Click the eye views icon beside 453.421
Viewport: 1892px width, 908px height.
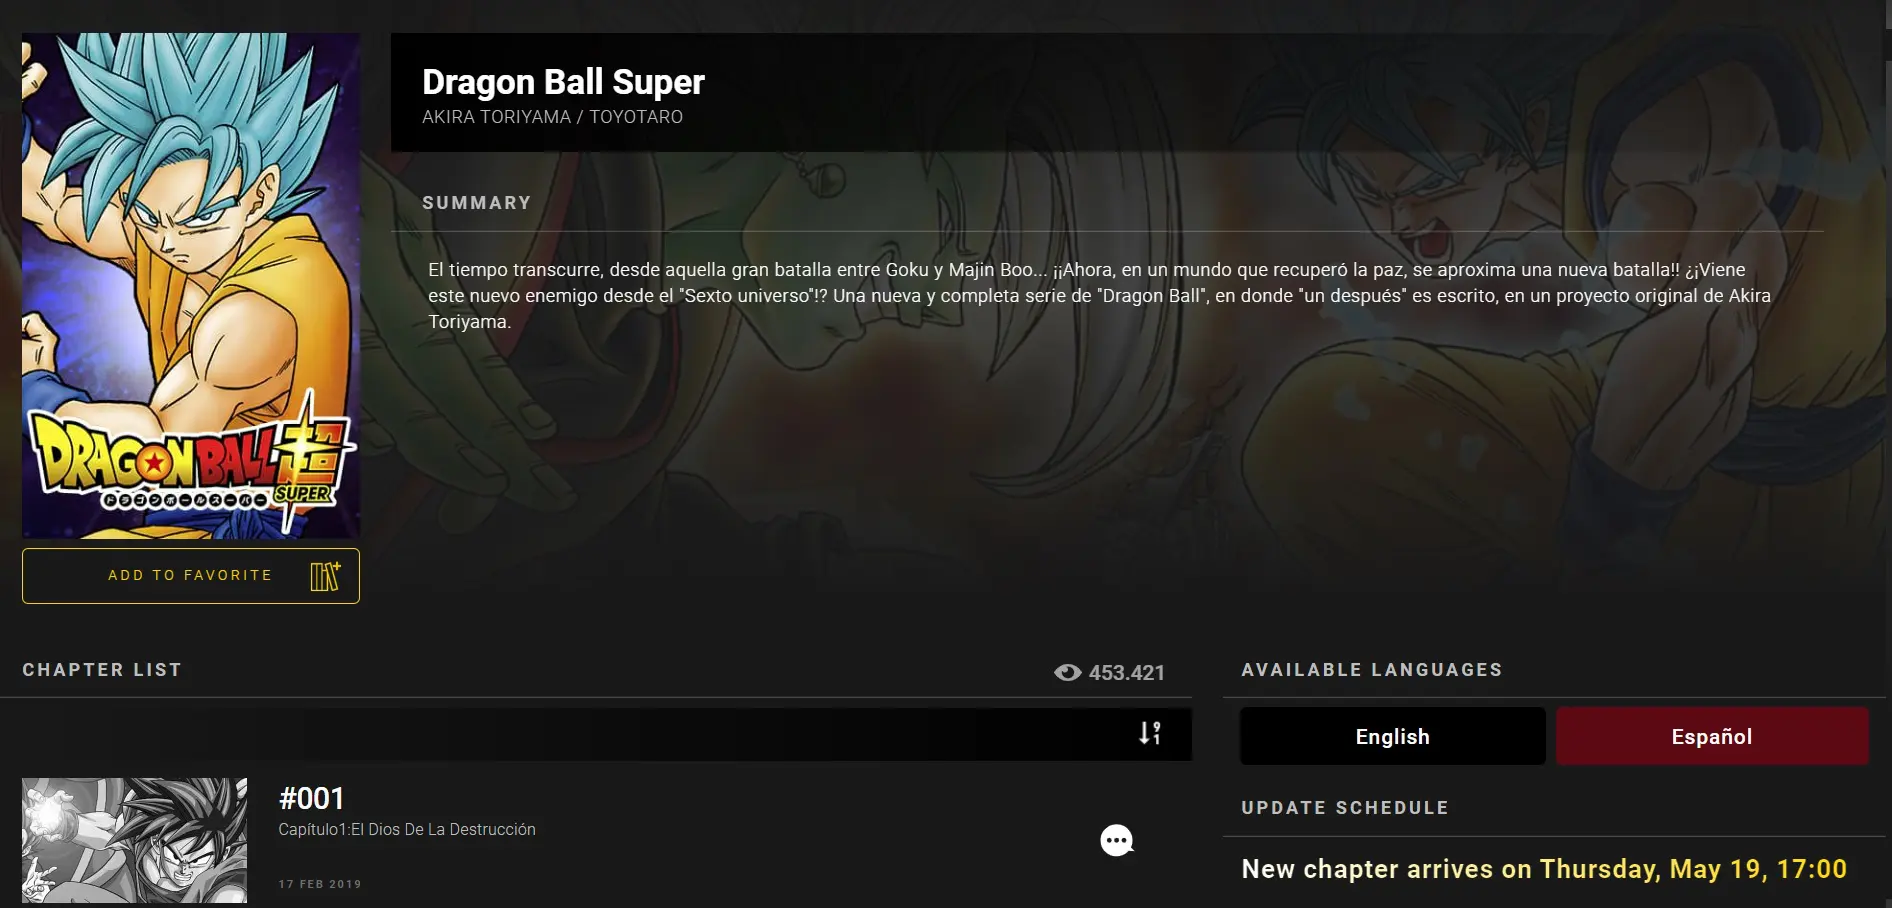tap(1067, 673)
